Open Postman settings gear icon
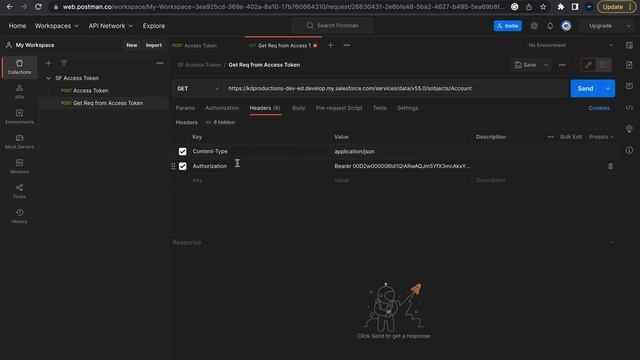This screenshot has width=640, height=360. coord(534,26)
